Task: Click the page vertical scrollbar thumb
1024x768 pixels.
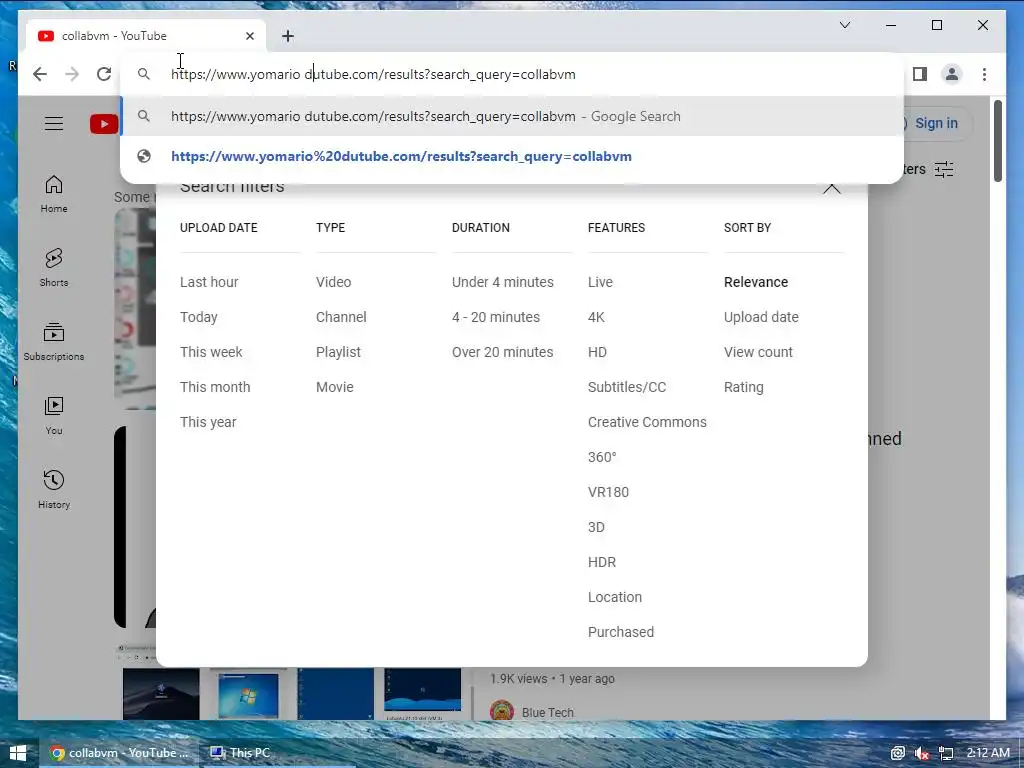Action: [997, 140]
